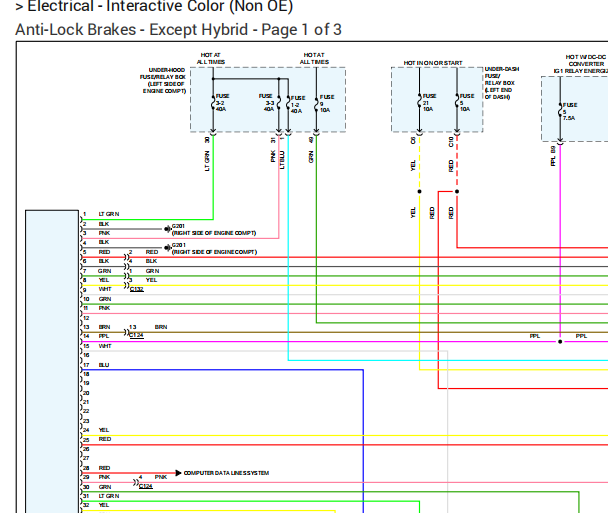This screenshot has width=608, height=513.
Task: Click pin 11 PNK label
Action: tap(104, 308)
